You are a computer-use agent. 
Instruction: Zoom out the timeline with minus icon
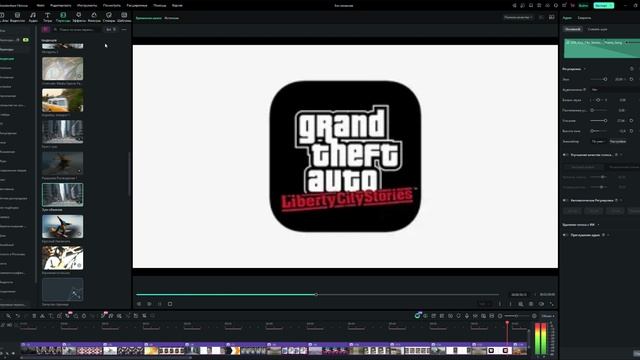tap(500, 316)
